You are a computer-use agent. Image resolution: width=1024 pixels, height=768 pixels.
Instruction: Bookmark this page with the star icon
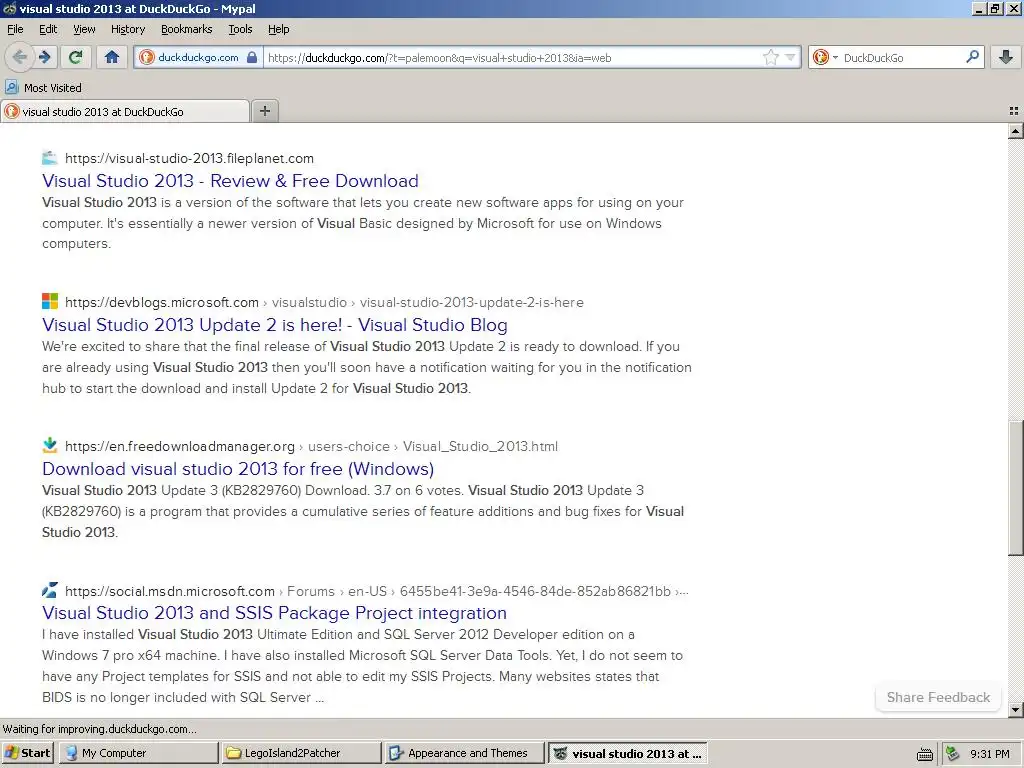(x=771, y=57)
